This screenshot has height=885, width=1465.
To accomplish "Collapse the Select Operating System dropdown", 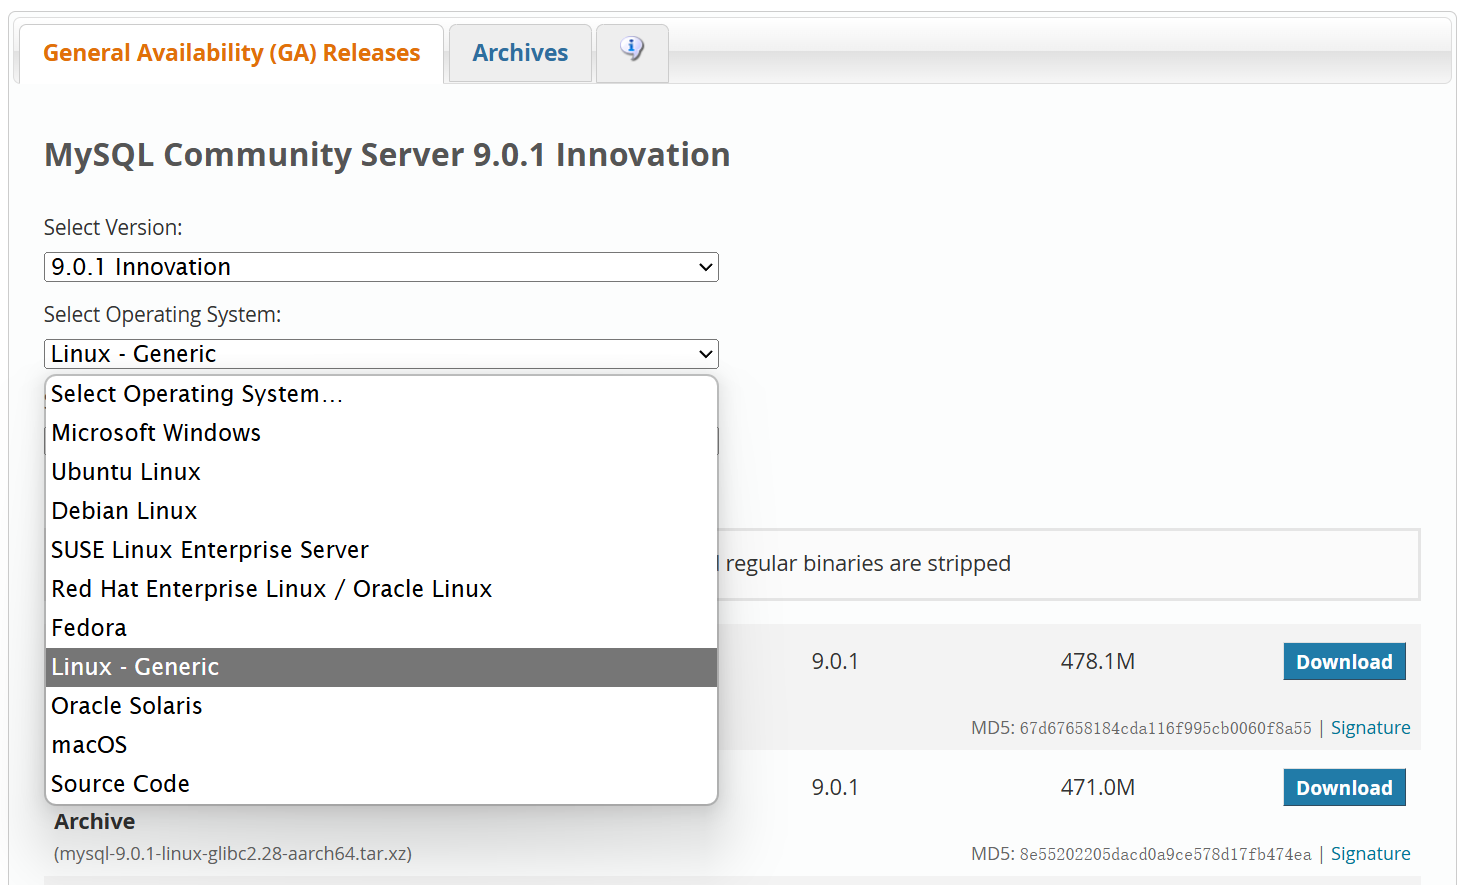I will click(x=381, y=354).
